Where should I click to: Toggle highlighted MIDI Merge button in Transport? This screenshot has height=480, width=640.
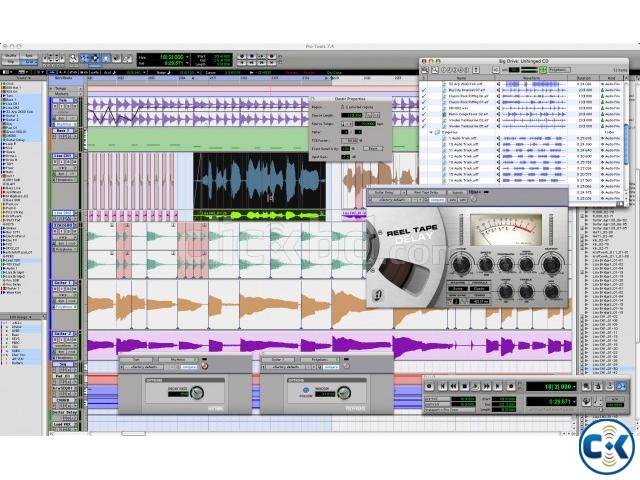621,386
